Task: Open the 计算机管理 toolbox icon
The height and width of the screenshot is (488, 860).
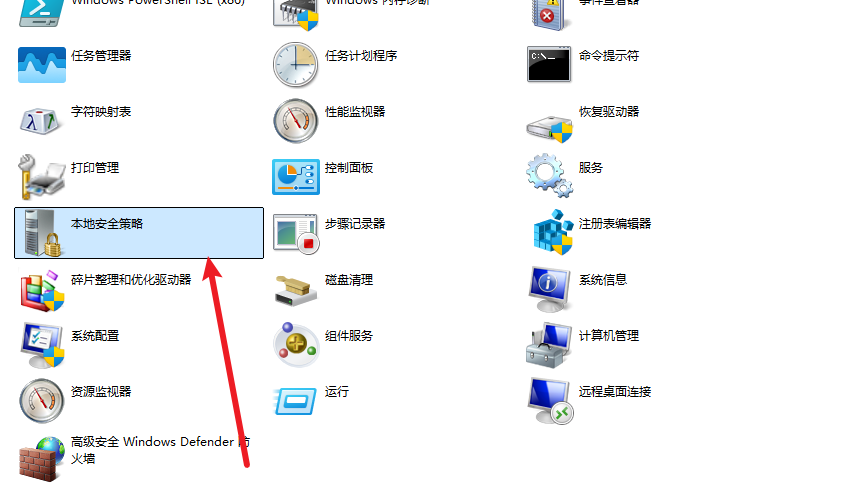Action: [x=550, y=345]
